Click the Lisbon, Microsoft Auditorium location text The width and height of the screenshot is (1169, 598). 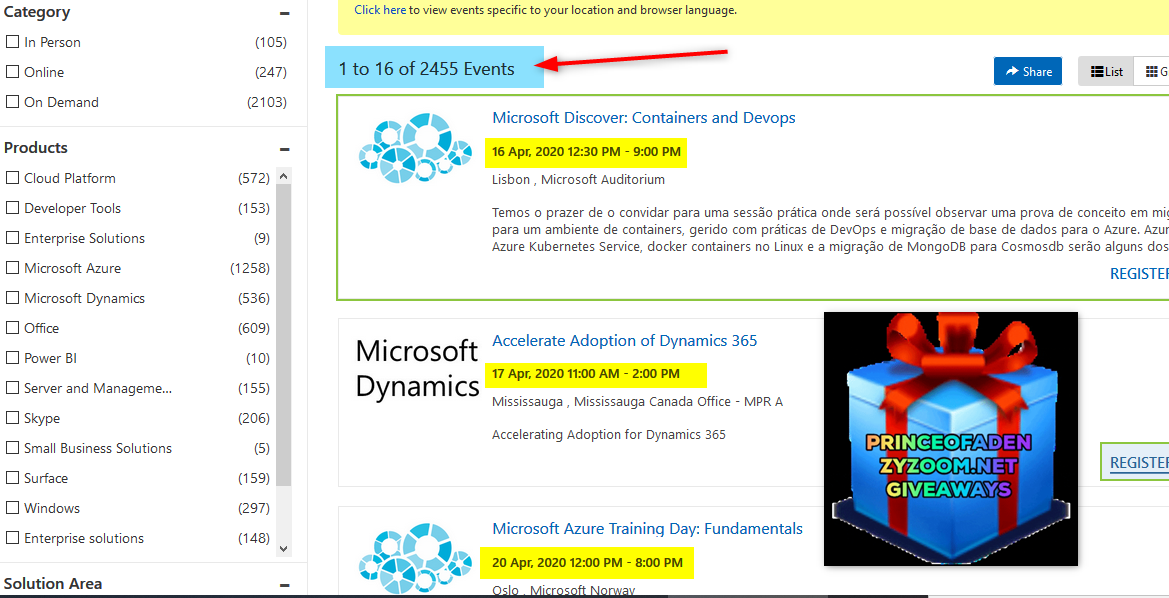[x=578, y=179]
